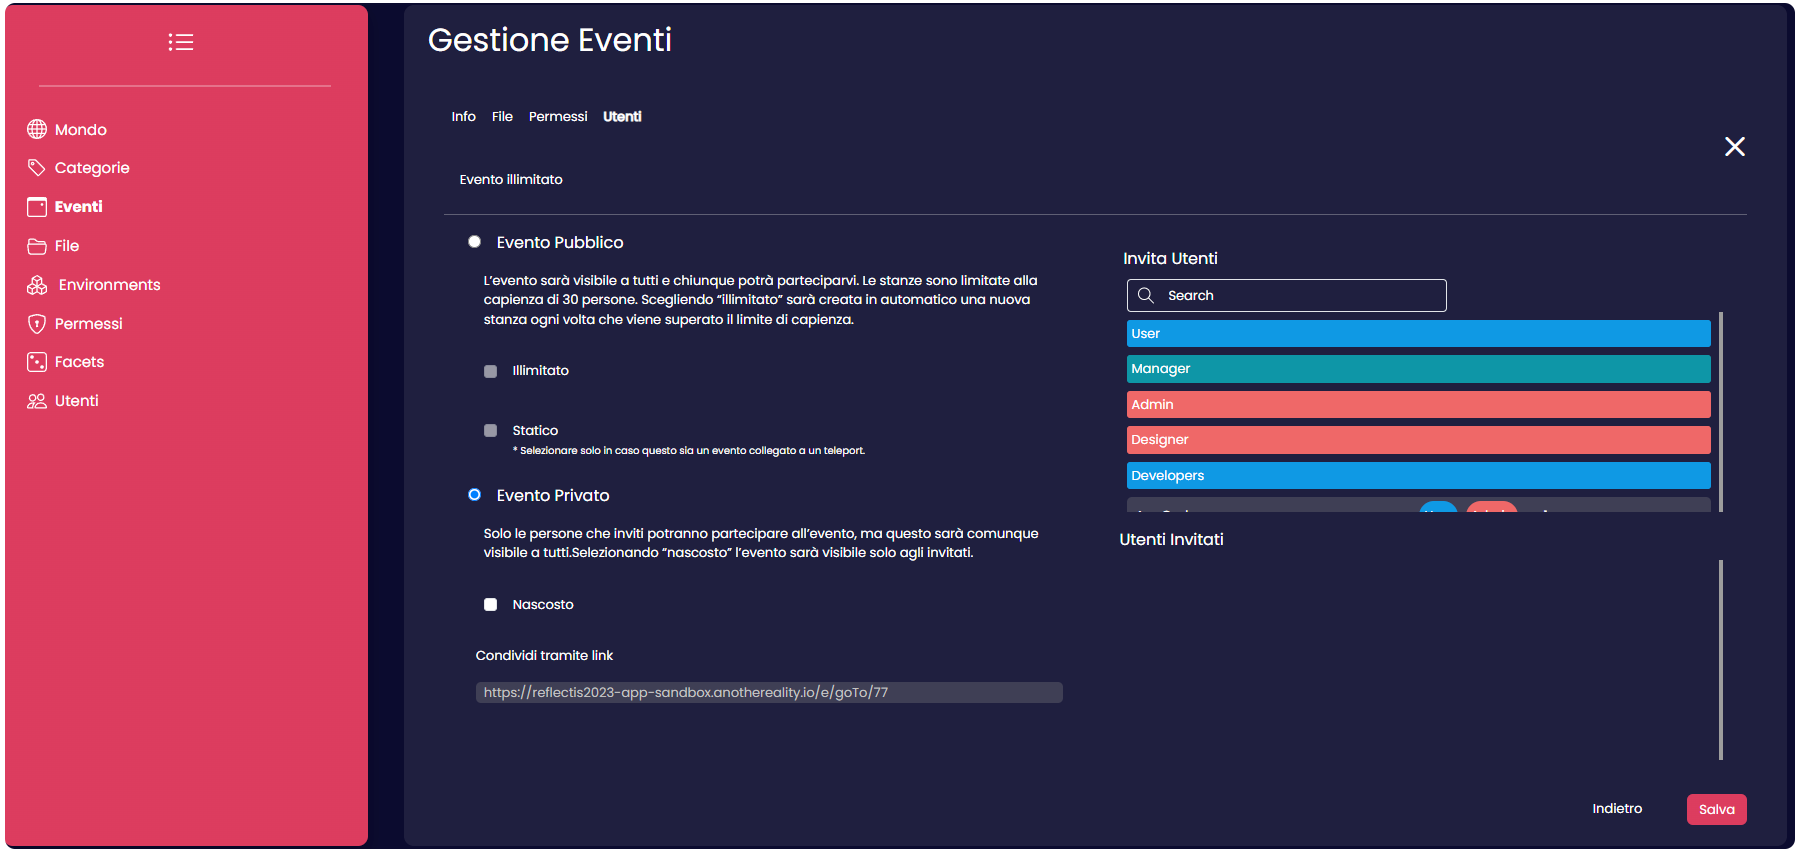1796x854 pixels.
Task: Pick the Manager role bar to invite
Action: click(x=1418, y=369)
